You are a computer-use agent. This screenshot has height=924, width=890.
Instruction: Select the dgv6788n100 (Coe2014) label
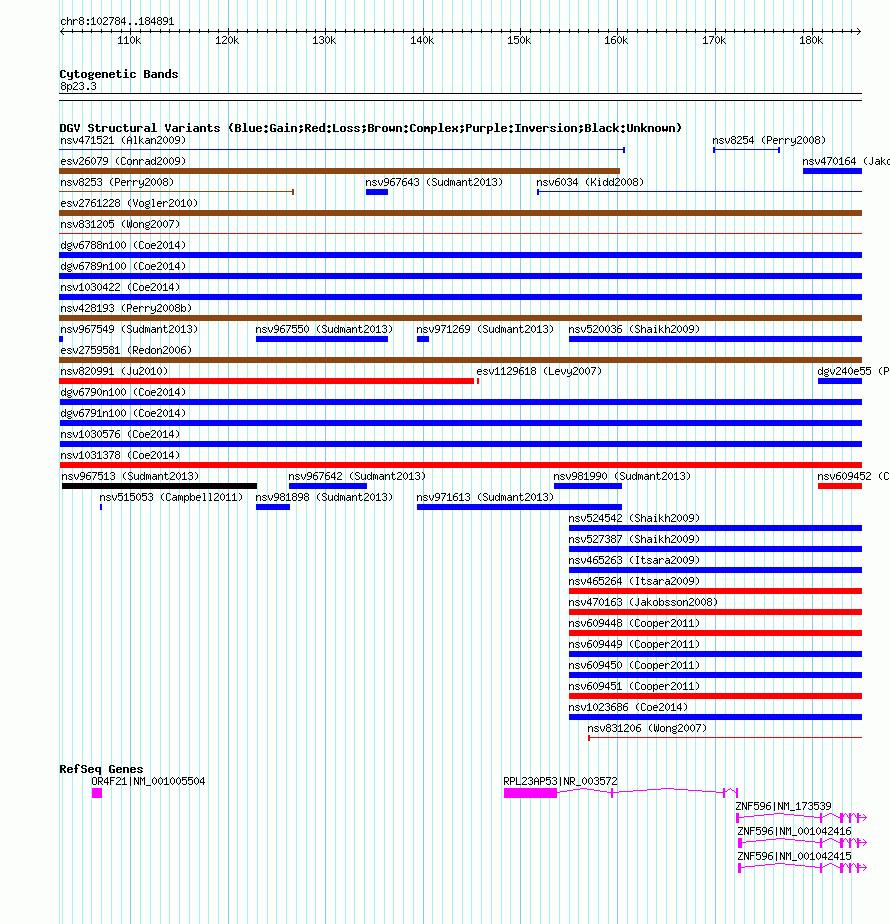(x=123, y=245)
